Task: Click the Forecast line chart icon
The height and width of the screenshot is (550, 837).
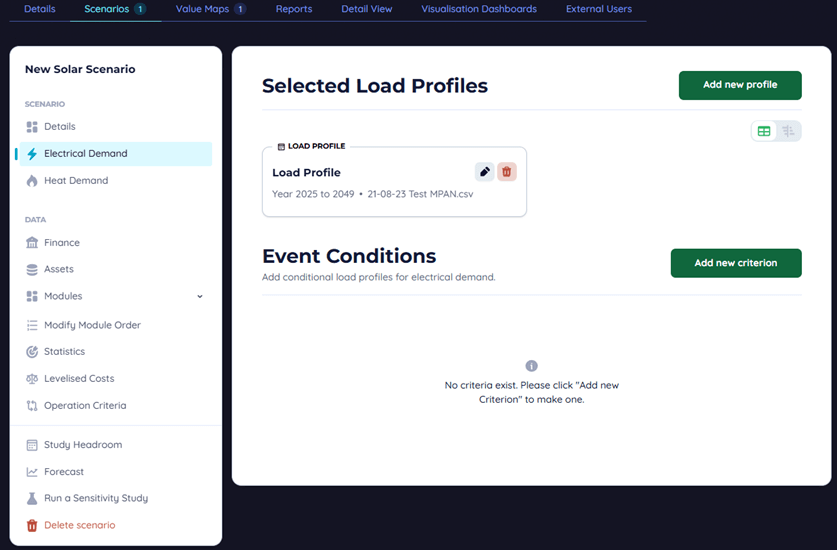Action: point(32,472)
